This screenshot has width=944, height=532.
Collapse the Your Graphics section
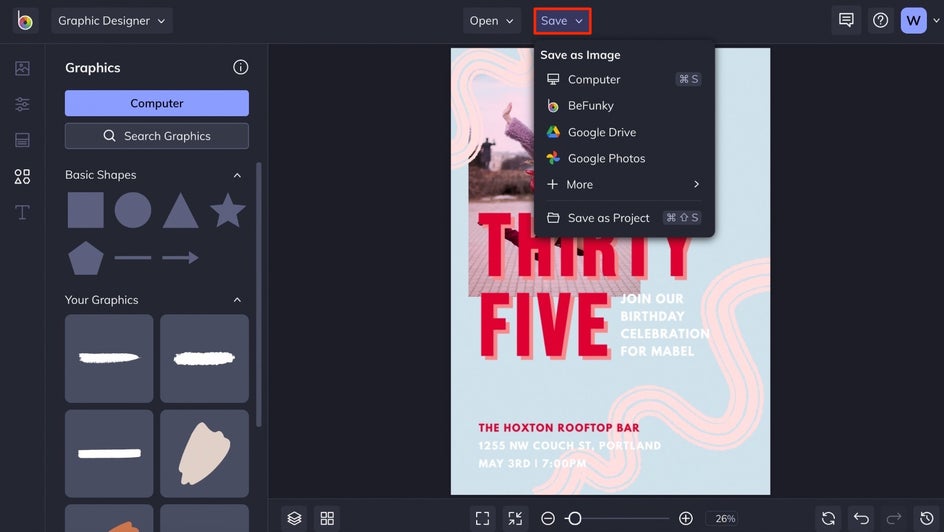click(237, 300)
